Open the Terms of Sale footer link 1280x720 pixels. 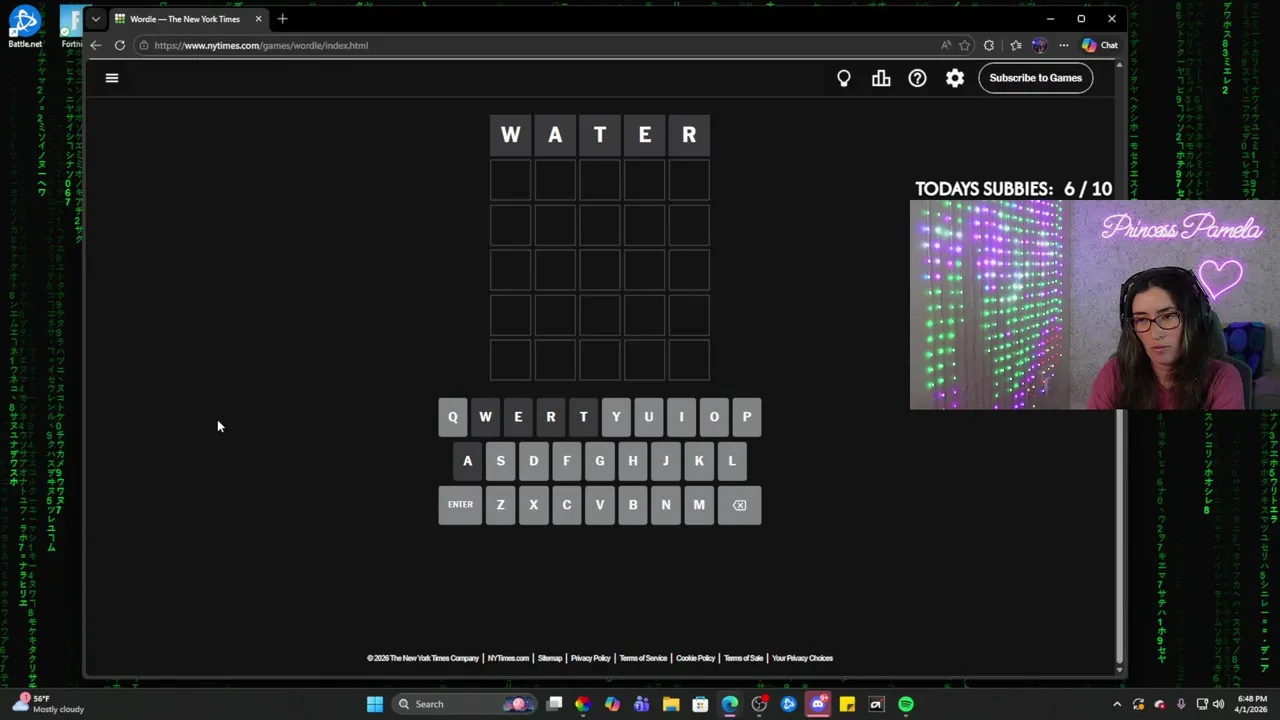pyautogui.click(x=743, y=658)
